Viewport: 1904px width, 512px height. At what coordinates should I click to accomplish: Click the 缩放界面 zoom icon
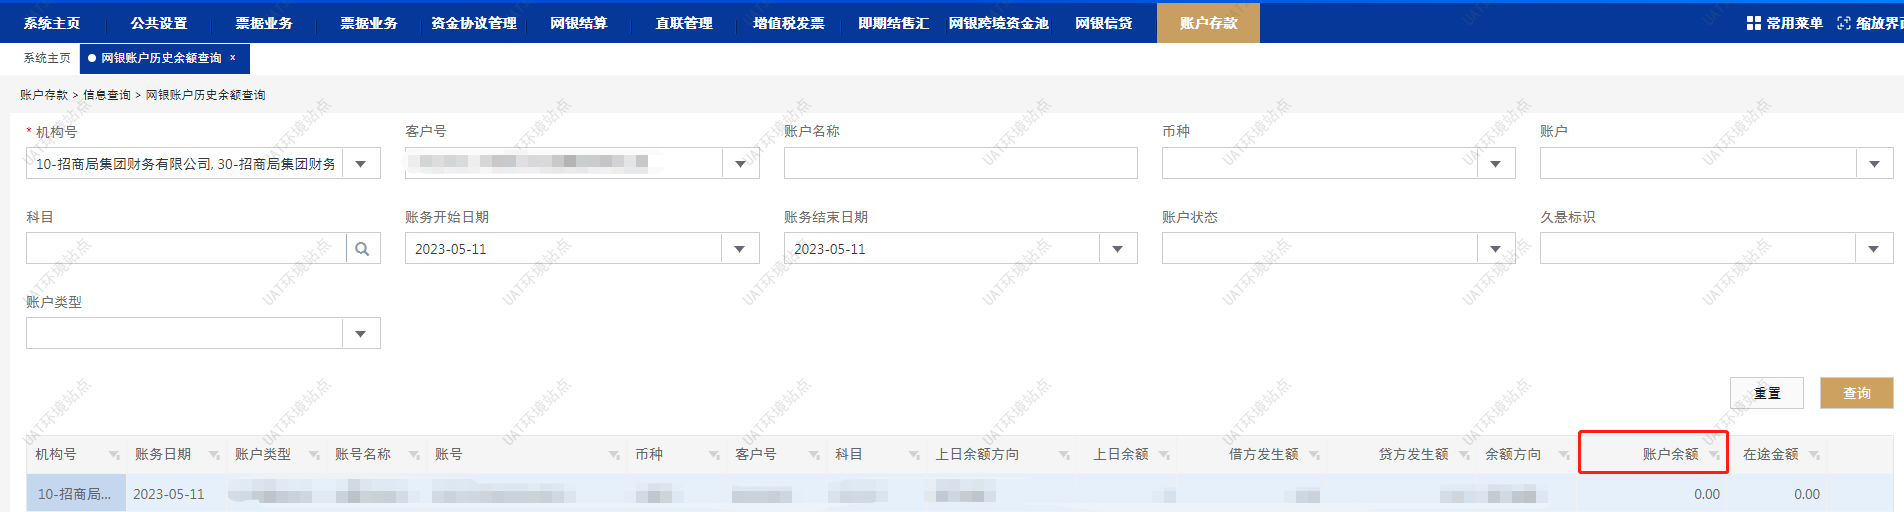coord(1843,23)
